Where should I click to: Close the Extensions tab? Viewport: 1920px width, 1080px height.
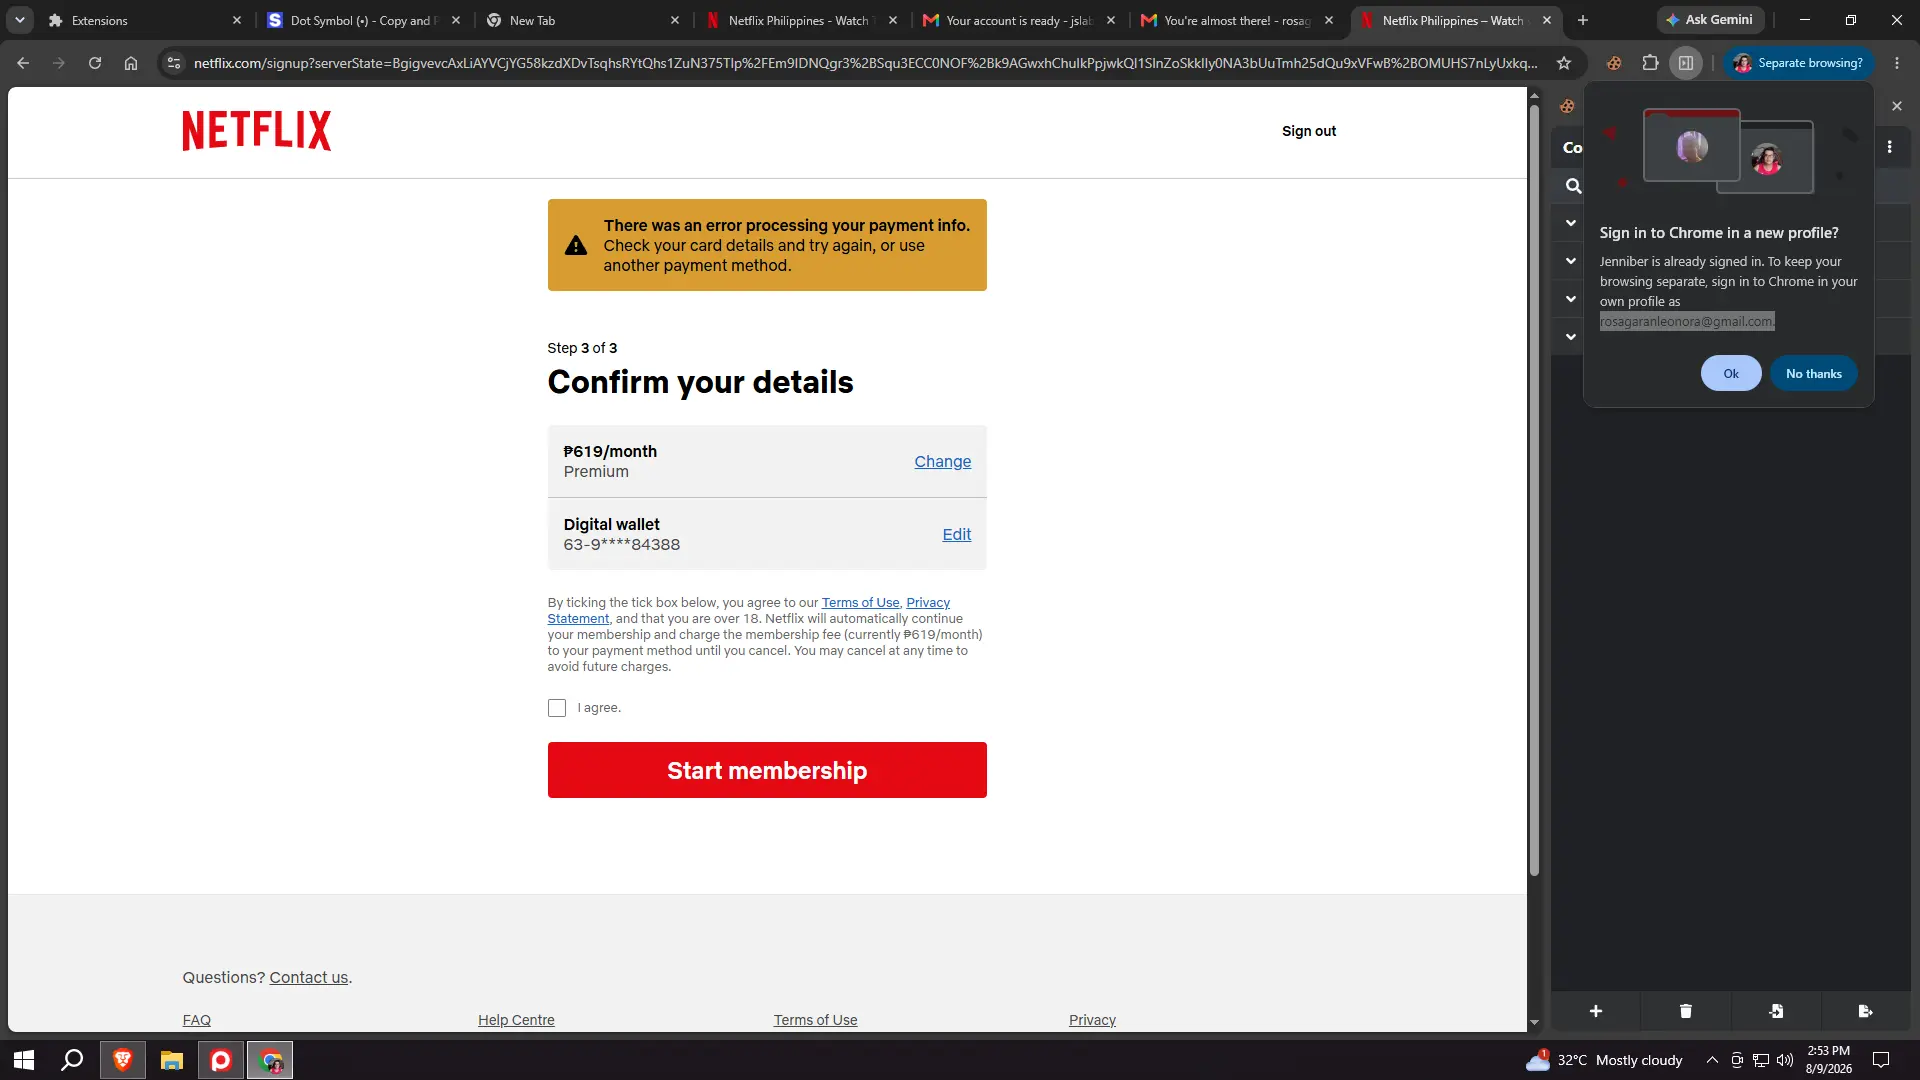(237, 20)
